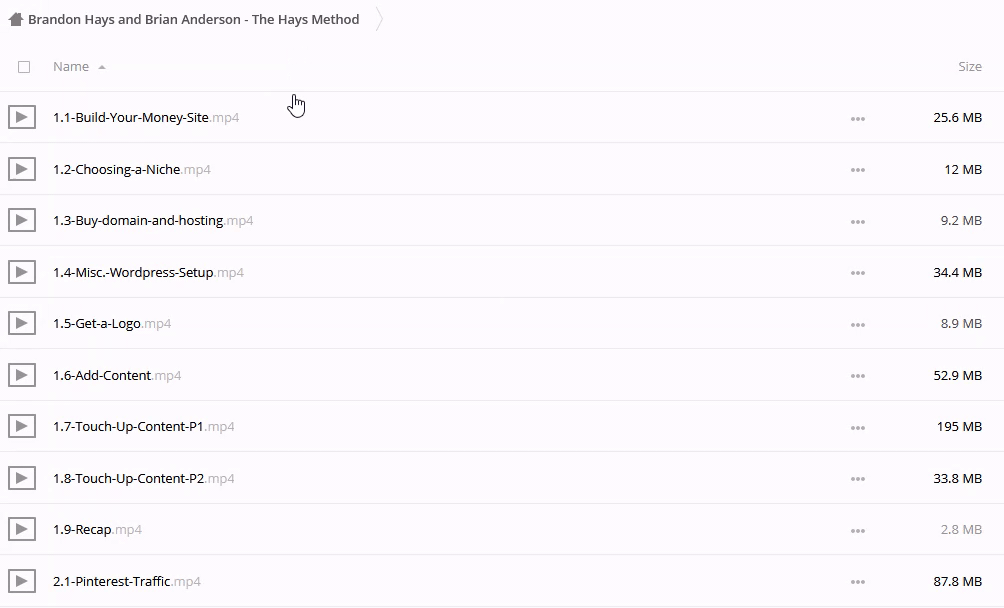Tick the select-all checkbox in header
1004x608 pixels.
tap(24, 67)
